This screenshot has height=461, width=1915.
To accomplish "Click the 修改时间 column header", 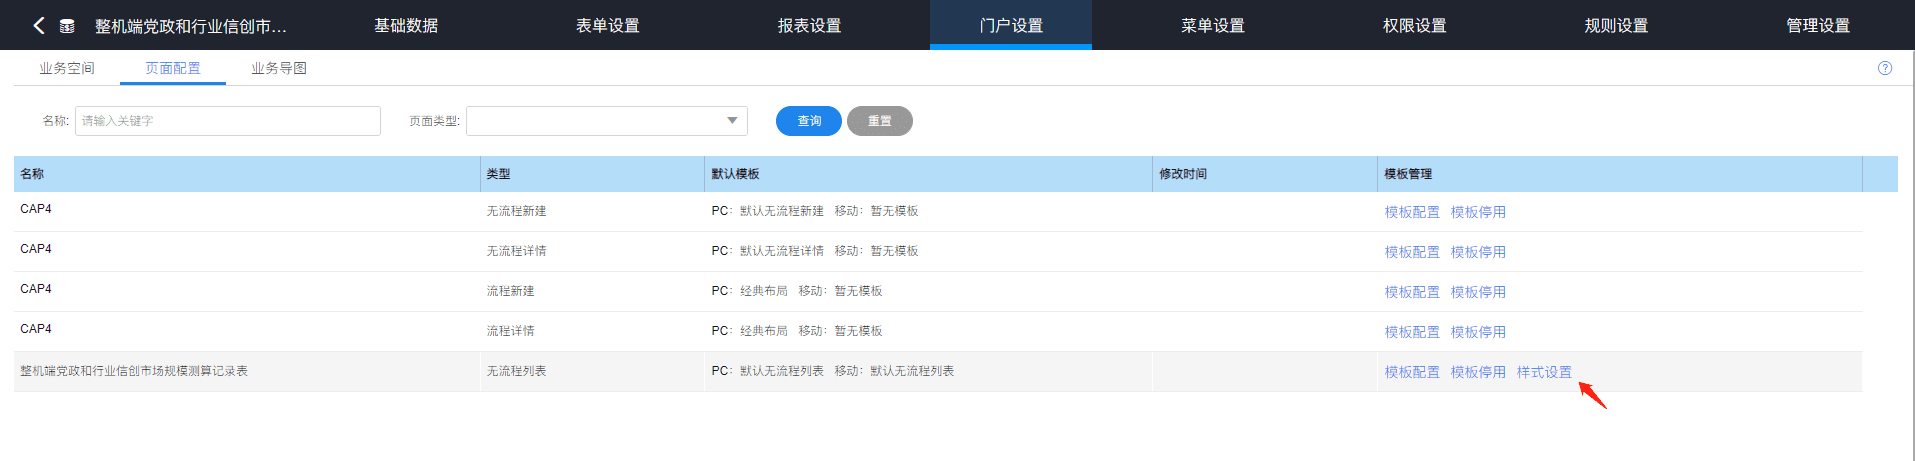I will [1265, 174].
